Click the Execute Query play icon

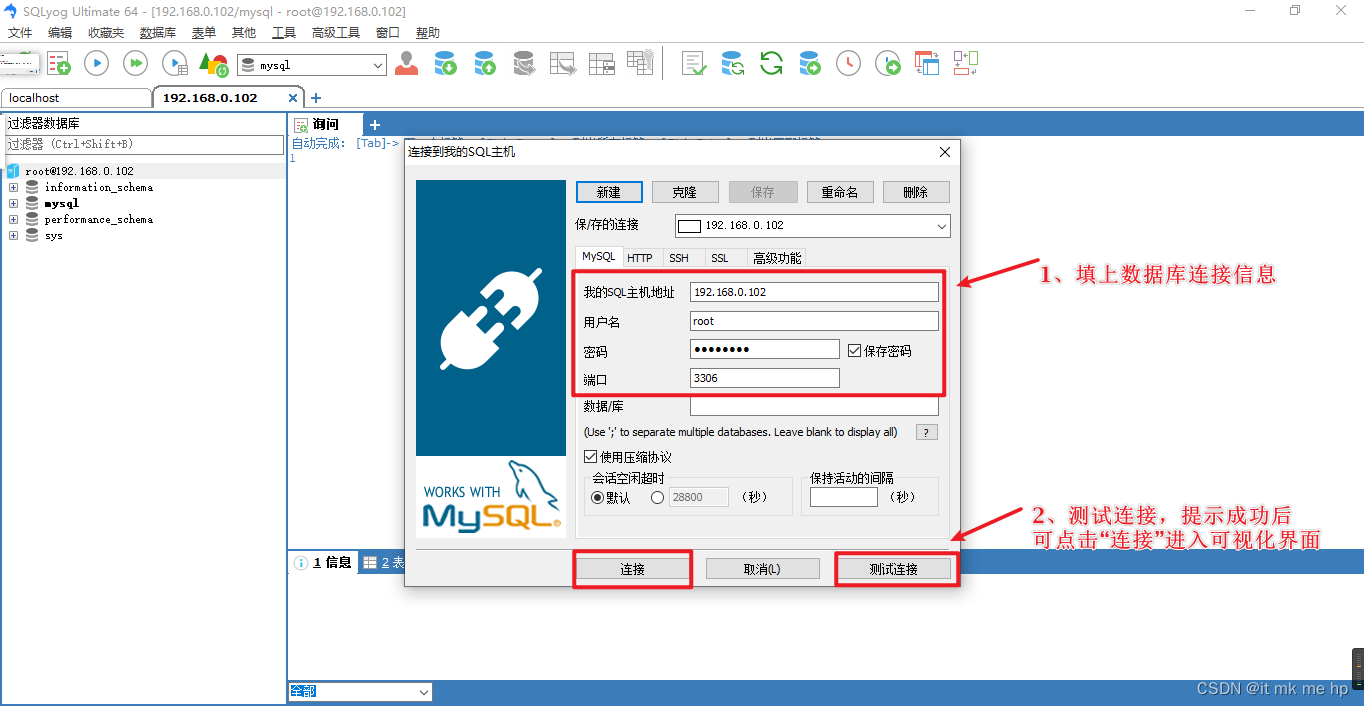click(96, 64)
